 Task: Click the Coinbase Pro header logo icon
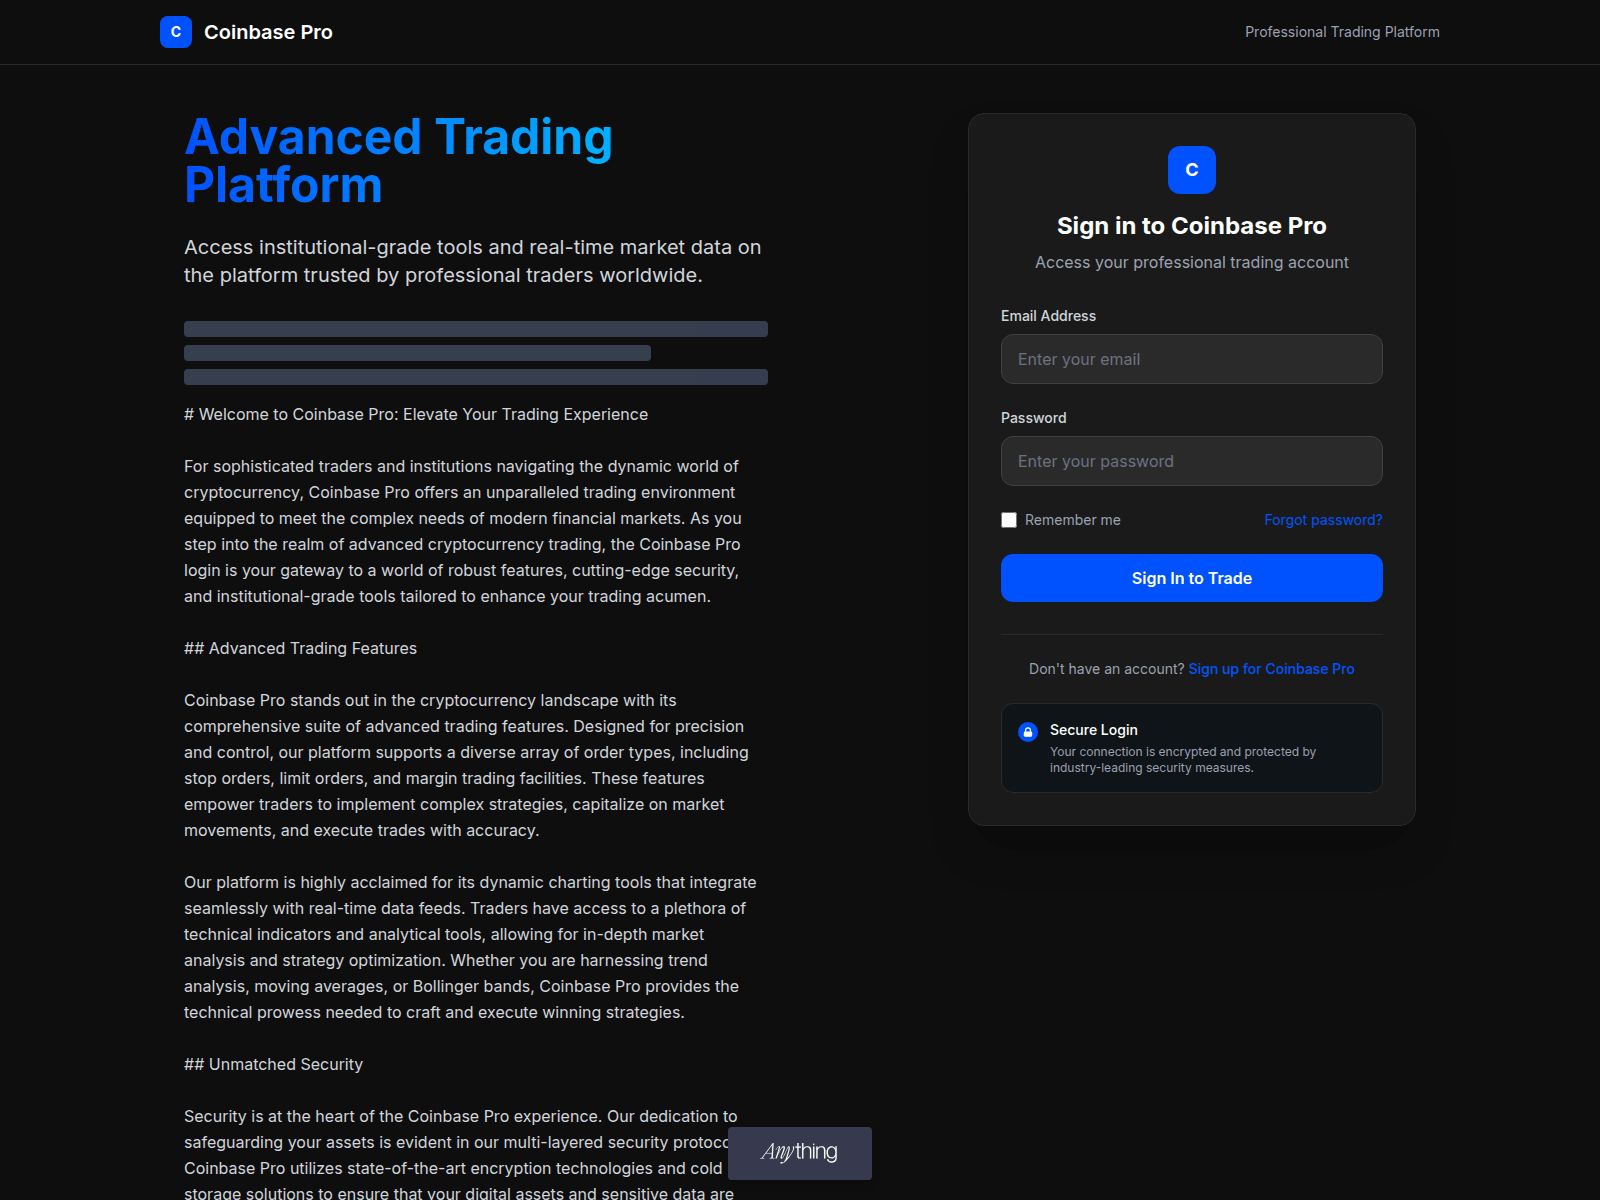pos(176,32)
